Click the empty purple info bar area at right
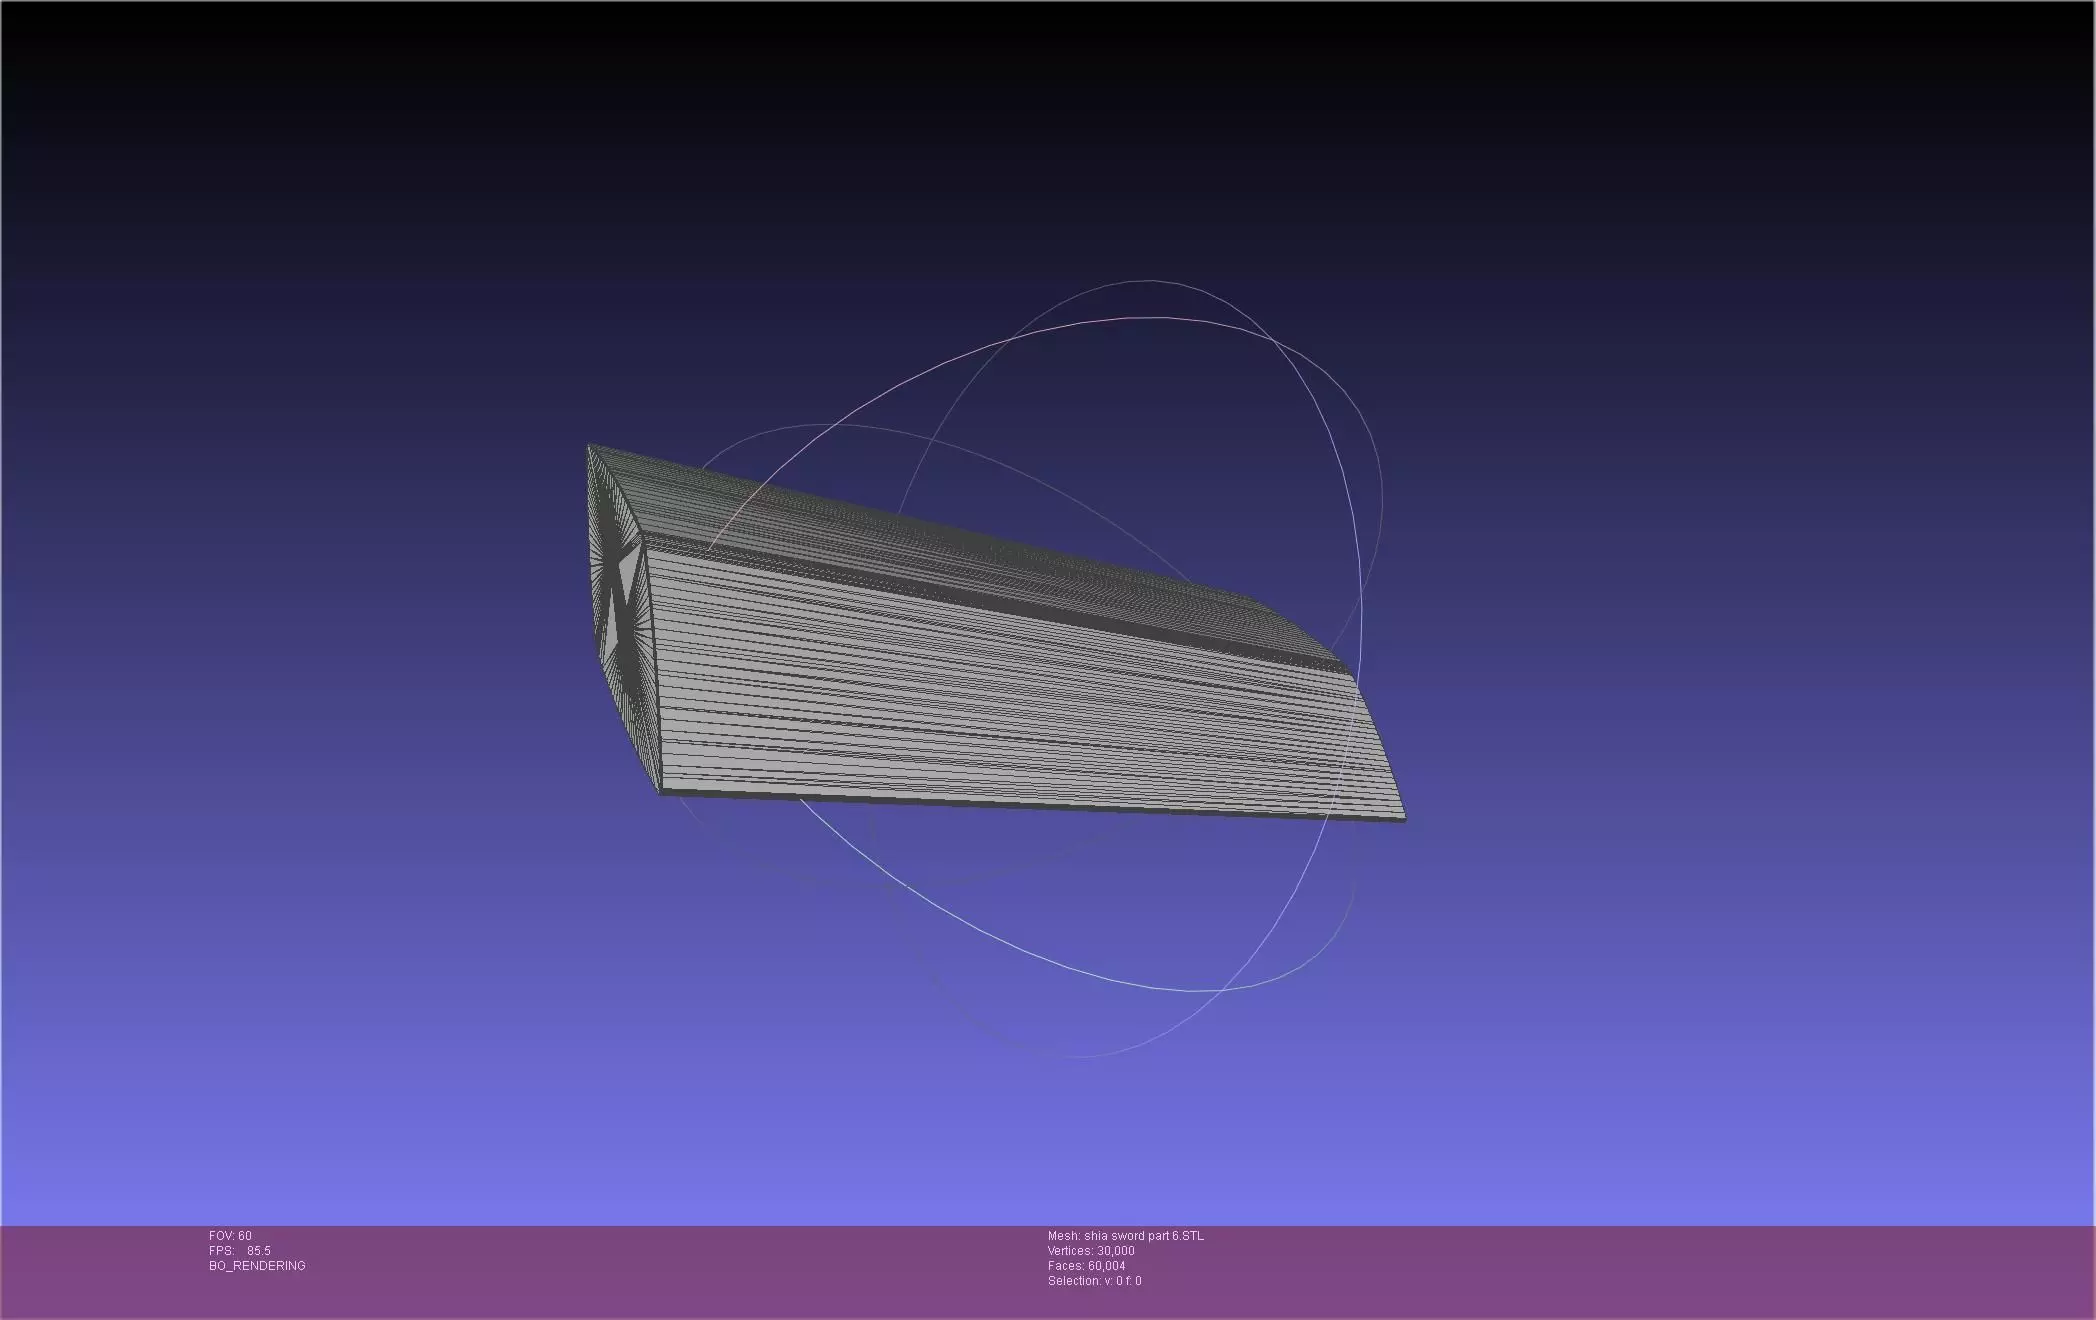Viewport: 2096px width, 1320px height. tap(1700, 1270)
